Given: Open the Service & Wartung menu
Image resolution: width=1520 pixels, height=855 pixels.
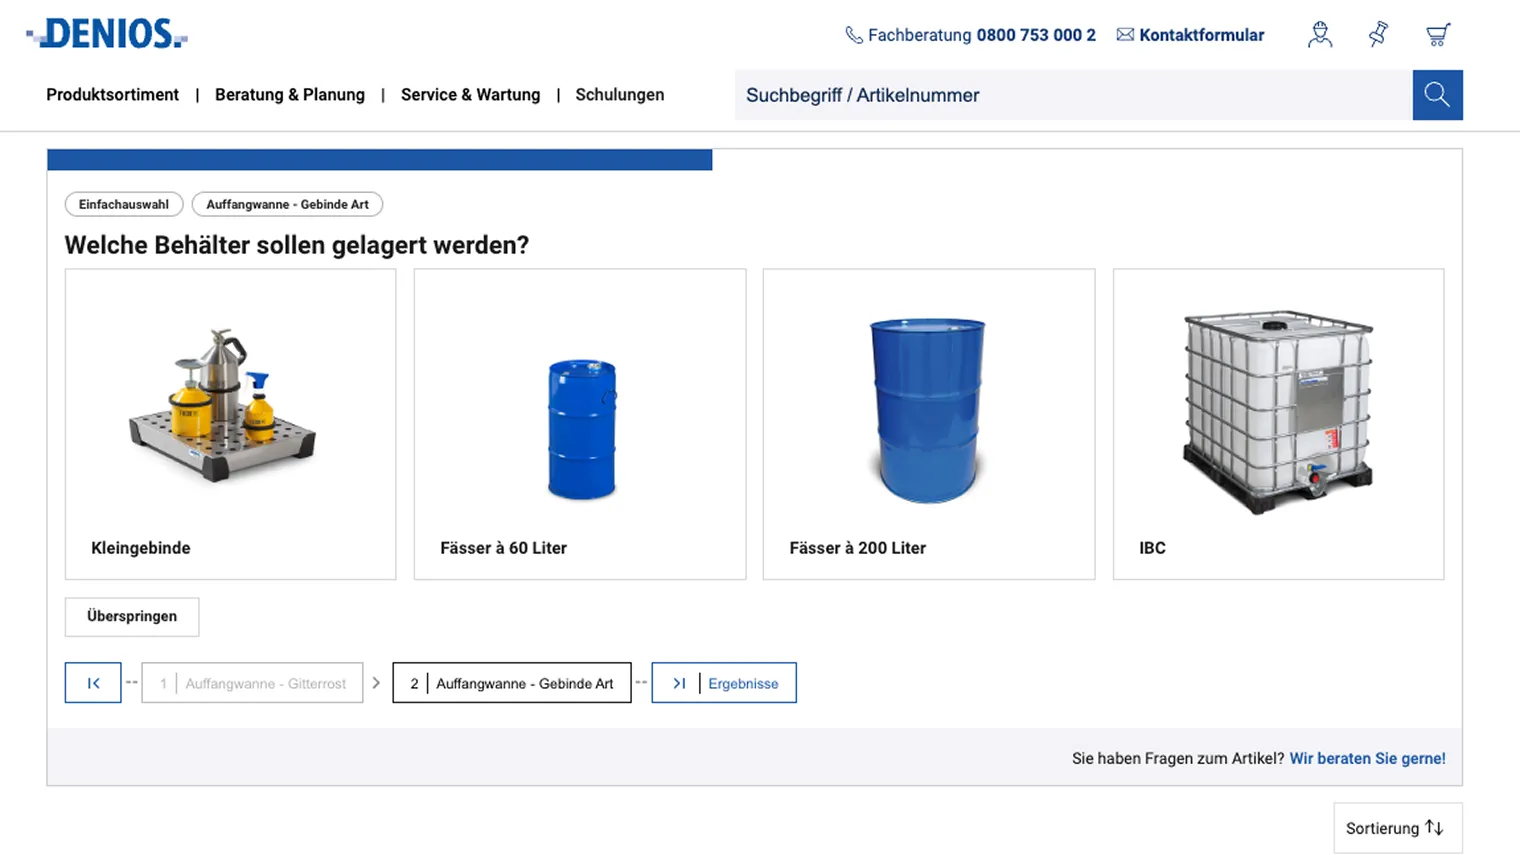Looking at the screenshot, I should 470,94.
